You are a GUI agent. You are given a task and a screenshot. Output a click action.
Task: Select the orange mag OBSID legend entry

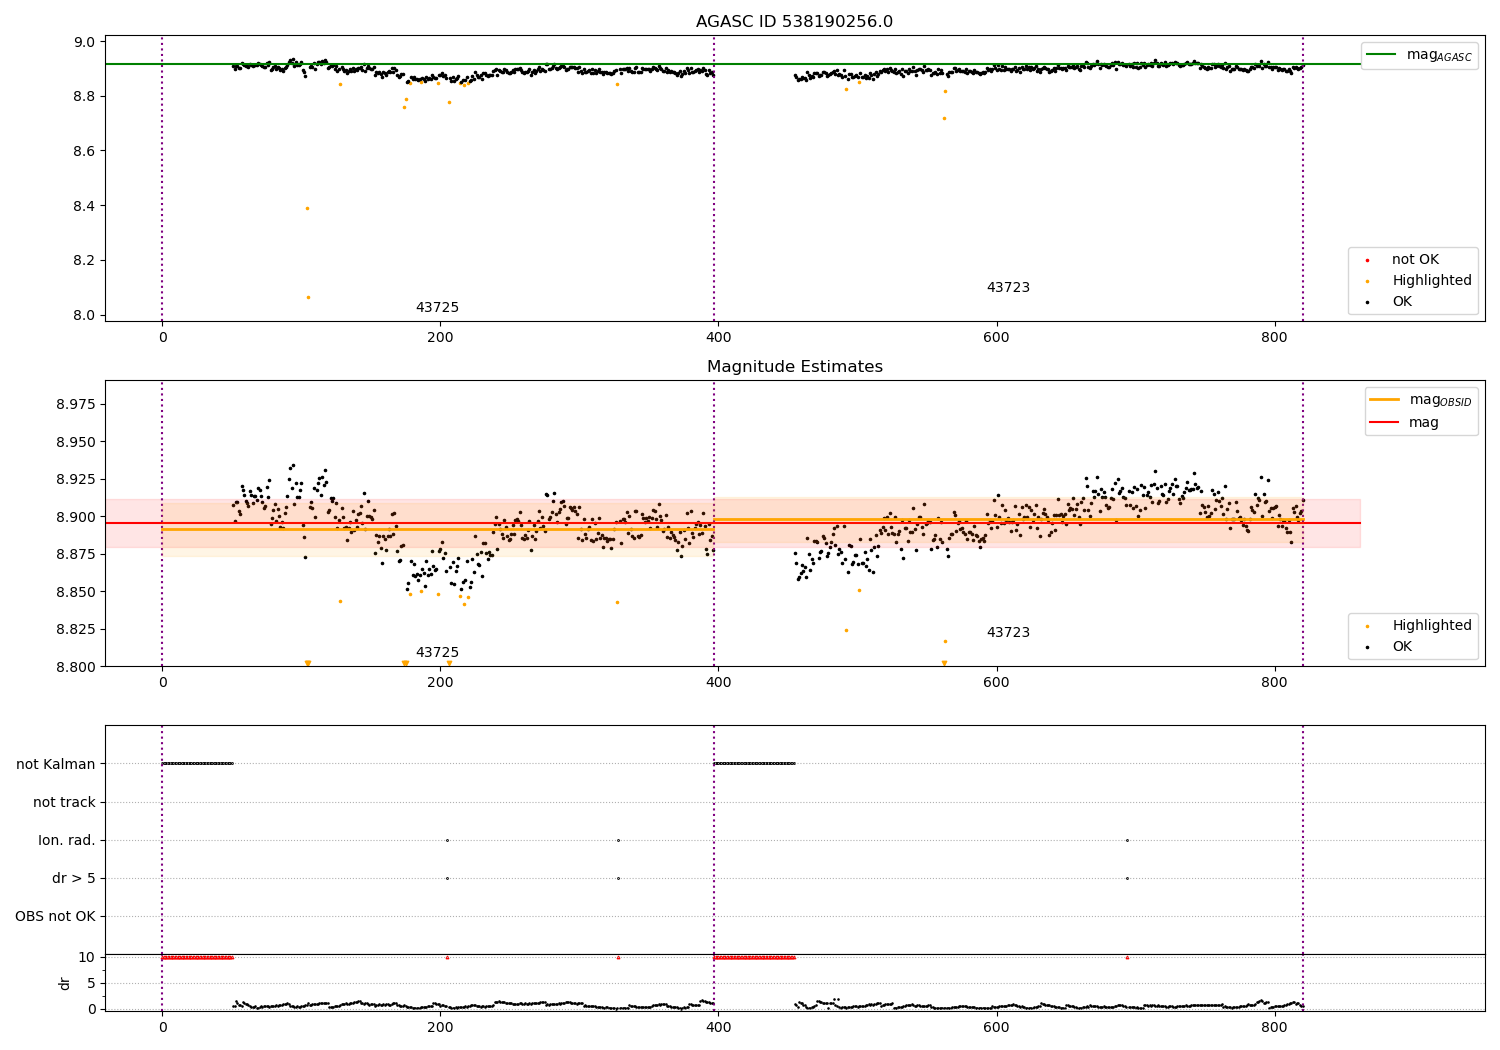[x=1420, y=400]
